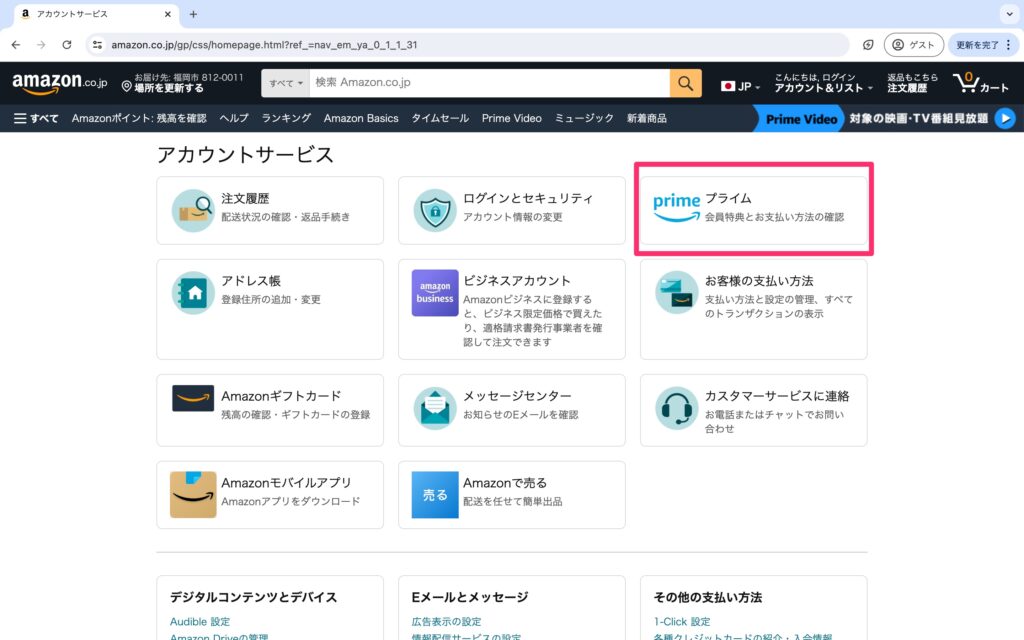1024x640 pixels.
Task: Open Amazon Basics nav item
Action: coord(361,118)
